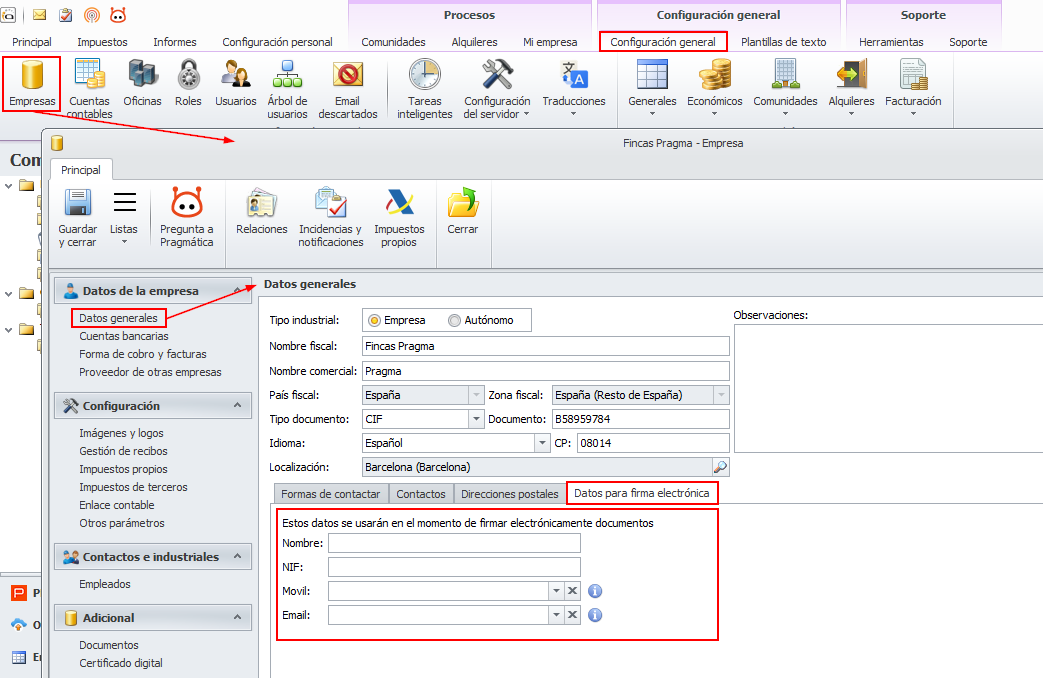Open Enlace contable option
Viewport: 1043px width, 678px height.
pos(116,505)
